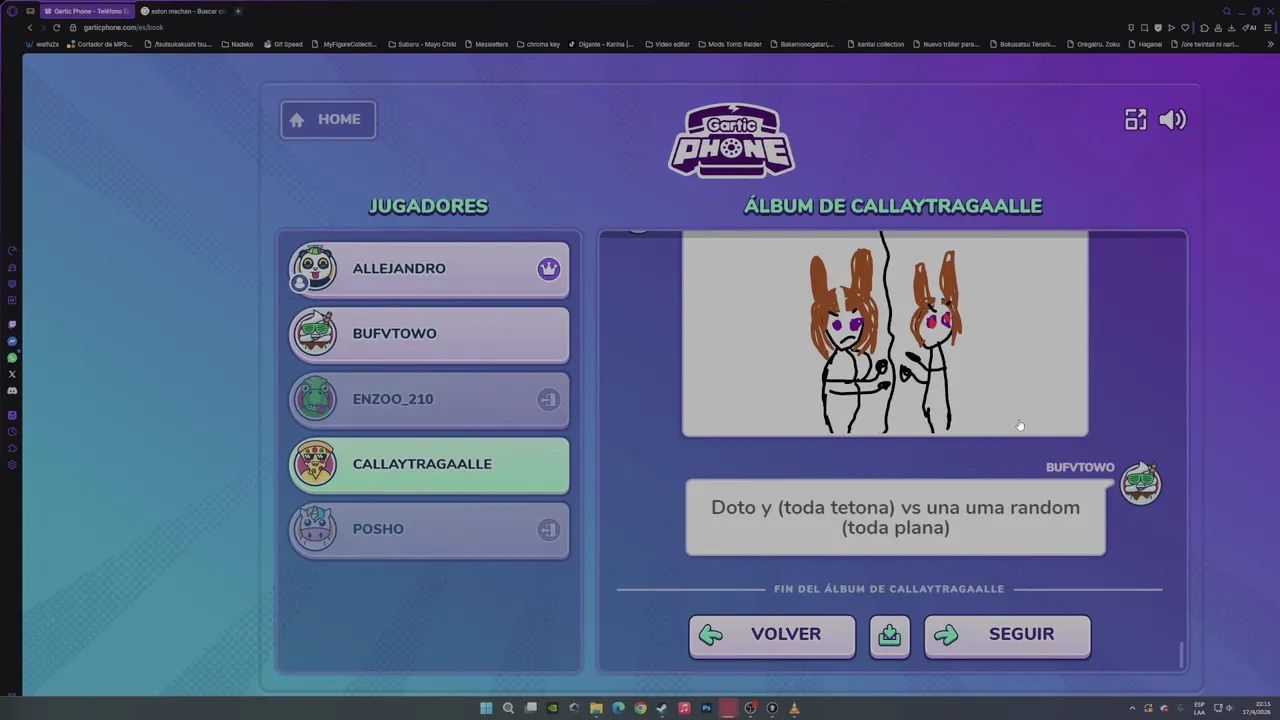Image resolution: width=1280 pixels, height=720 pixels.
Task: Select player ALLEJANDRO in the list
Action: (x=429, y=269)
